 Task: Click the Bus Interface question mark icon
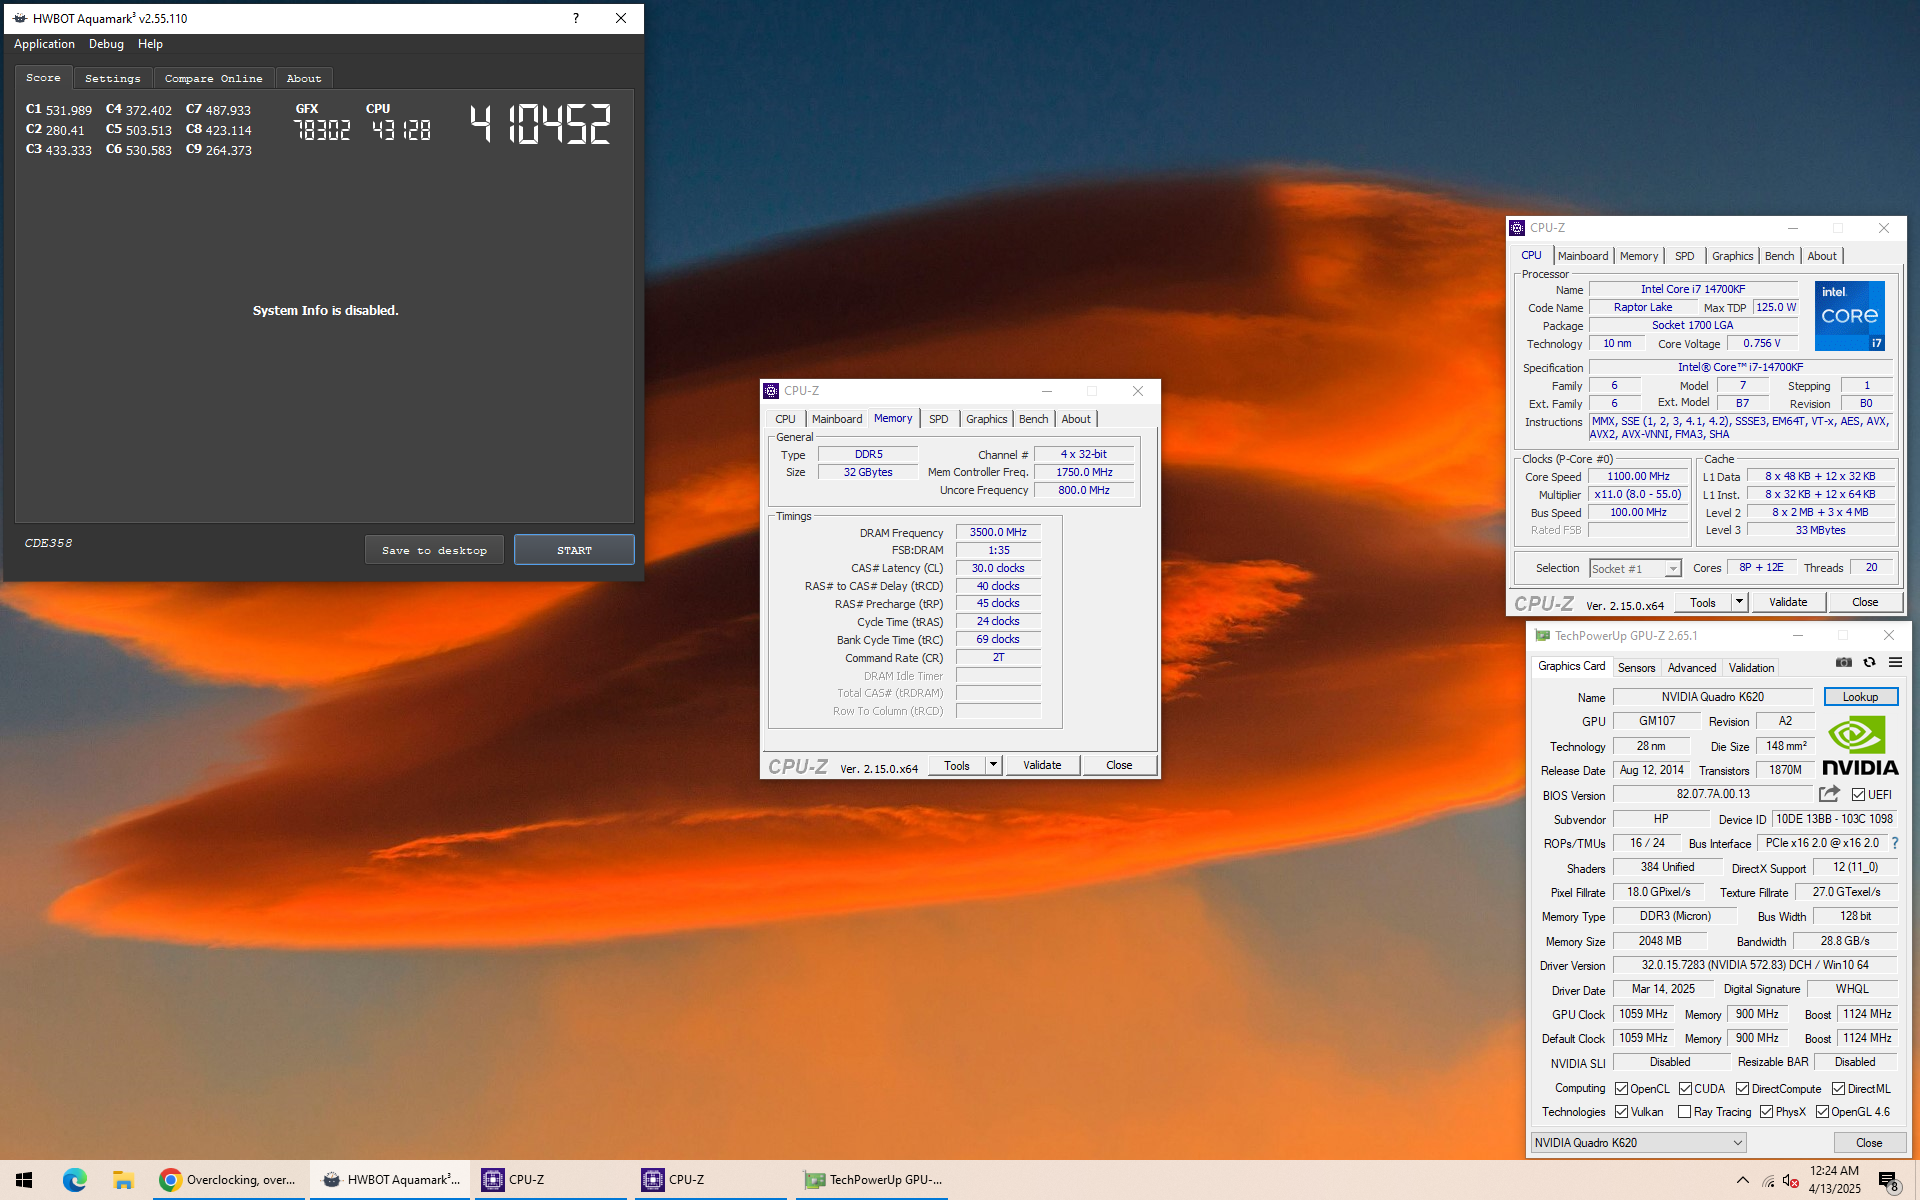[x=1894, y=843]
